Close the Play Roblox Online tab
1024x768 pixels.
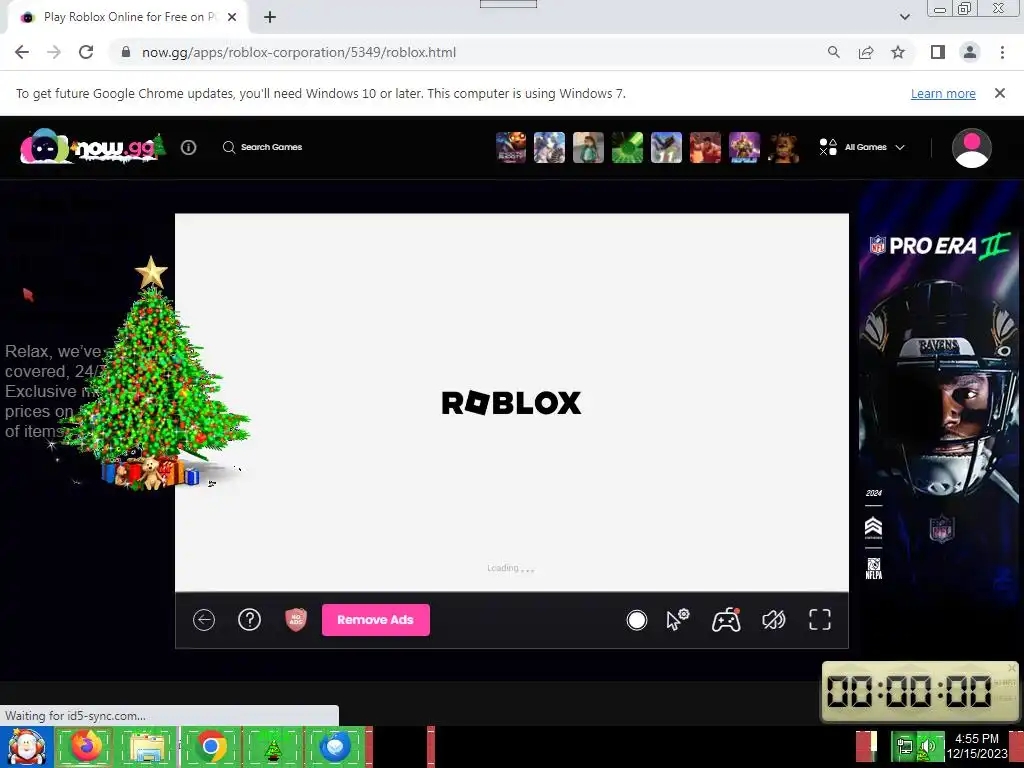coord(232,17)
